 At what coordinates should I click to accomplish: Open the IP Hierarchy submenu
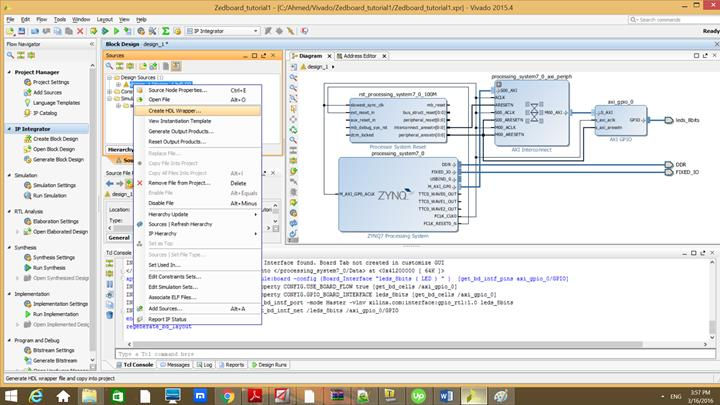(197, 234)
